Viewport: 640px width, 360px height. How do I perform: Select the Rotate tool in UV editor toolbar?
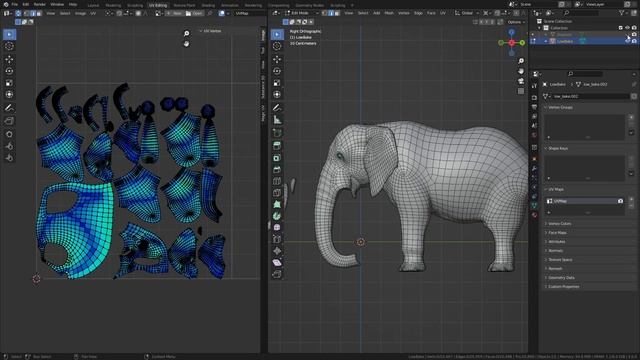click(x=9, y=71)
